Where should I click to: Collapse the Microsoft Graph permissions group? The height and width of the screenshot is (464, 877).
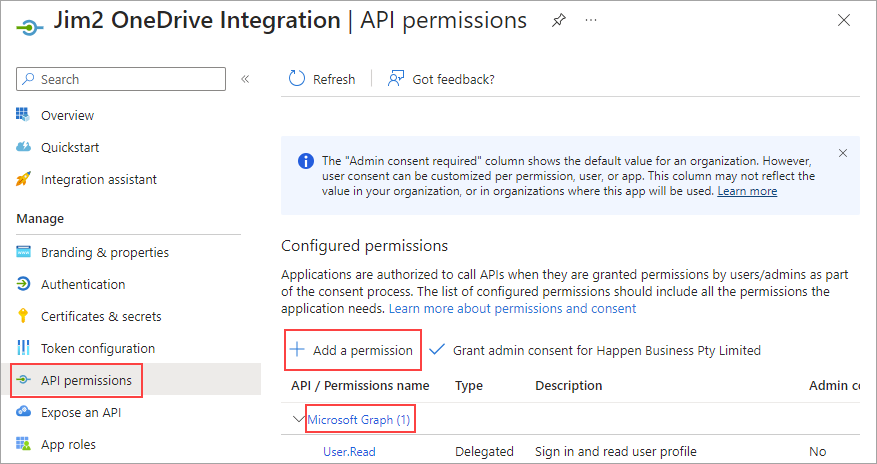click(x=298, y=419)
